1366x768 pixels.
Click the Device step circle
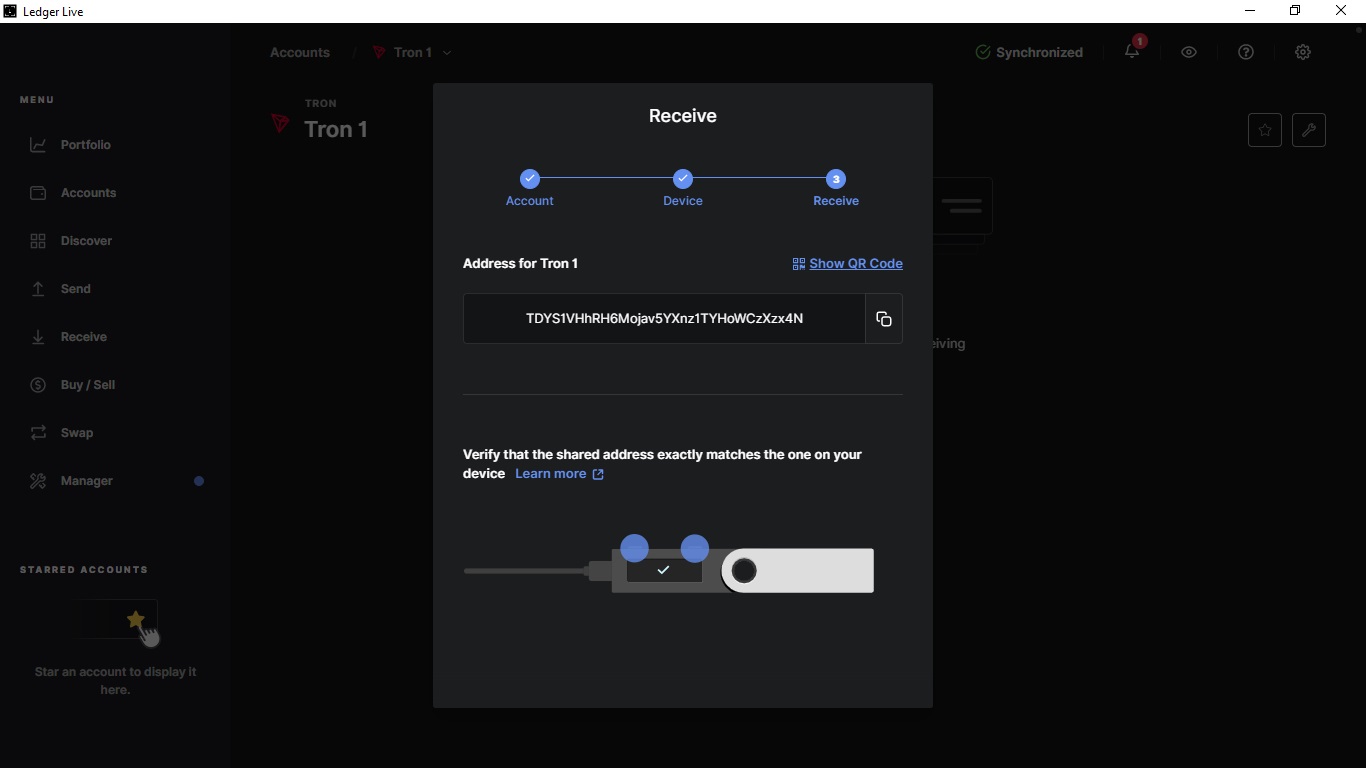point(683,179)
